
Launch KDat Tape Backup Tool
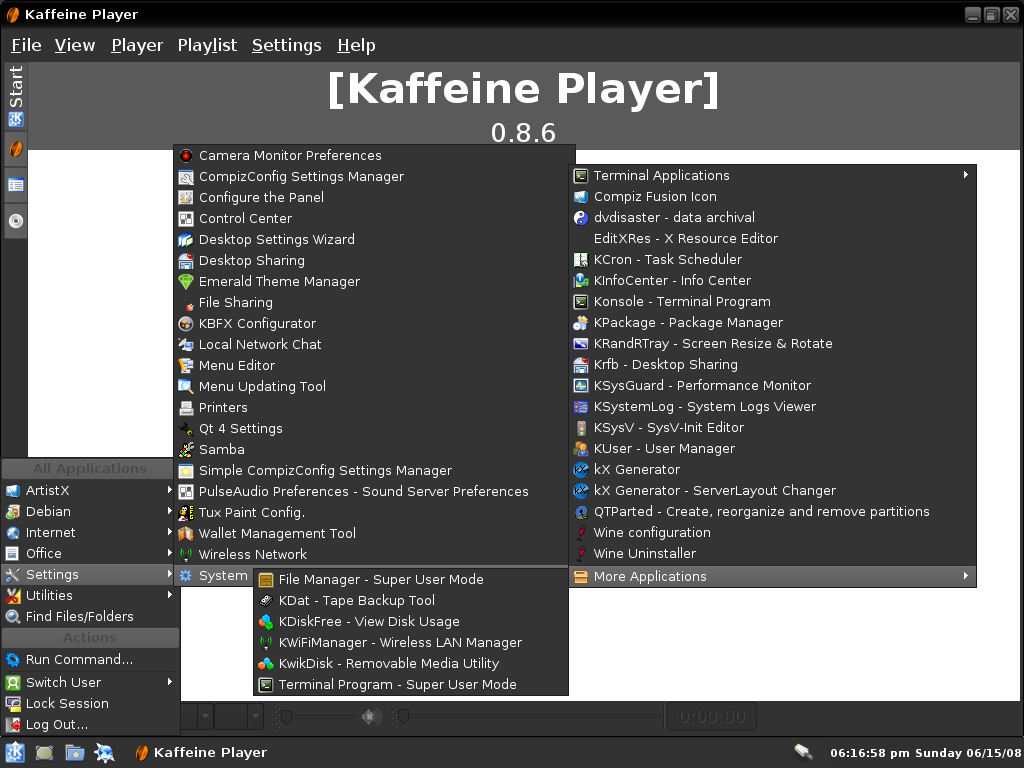411,601
